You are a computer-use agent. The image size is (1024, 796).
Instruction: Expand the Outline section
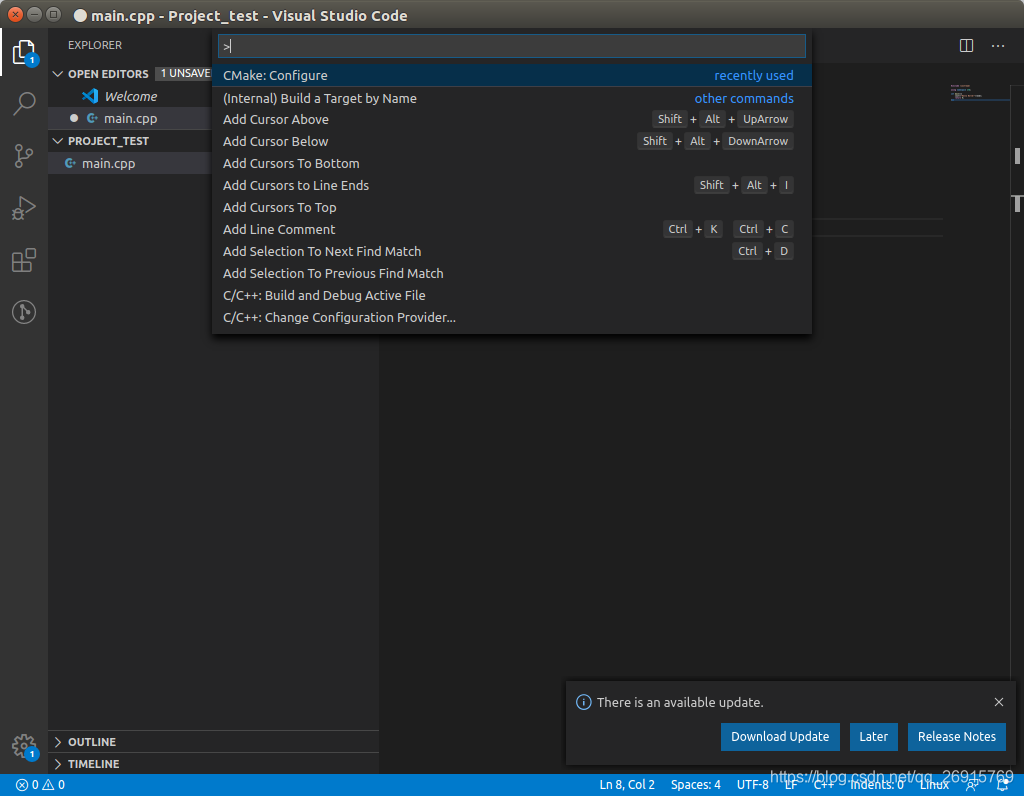(x=58, y=742)
